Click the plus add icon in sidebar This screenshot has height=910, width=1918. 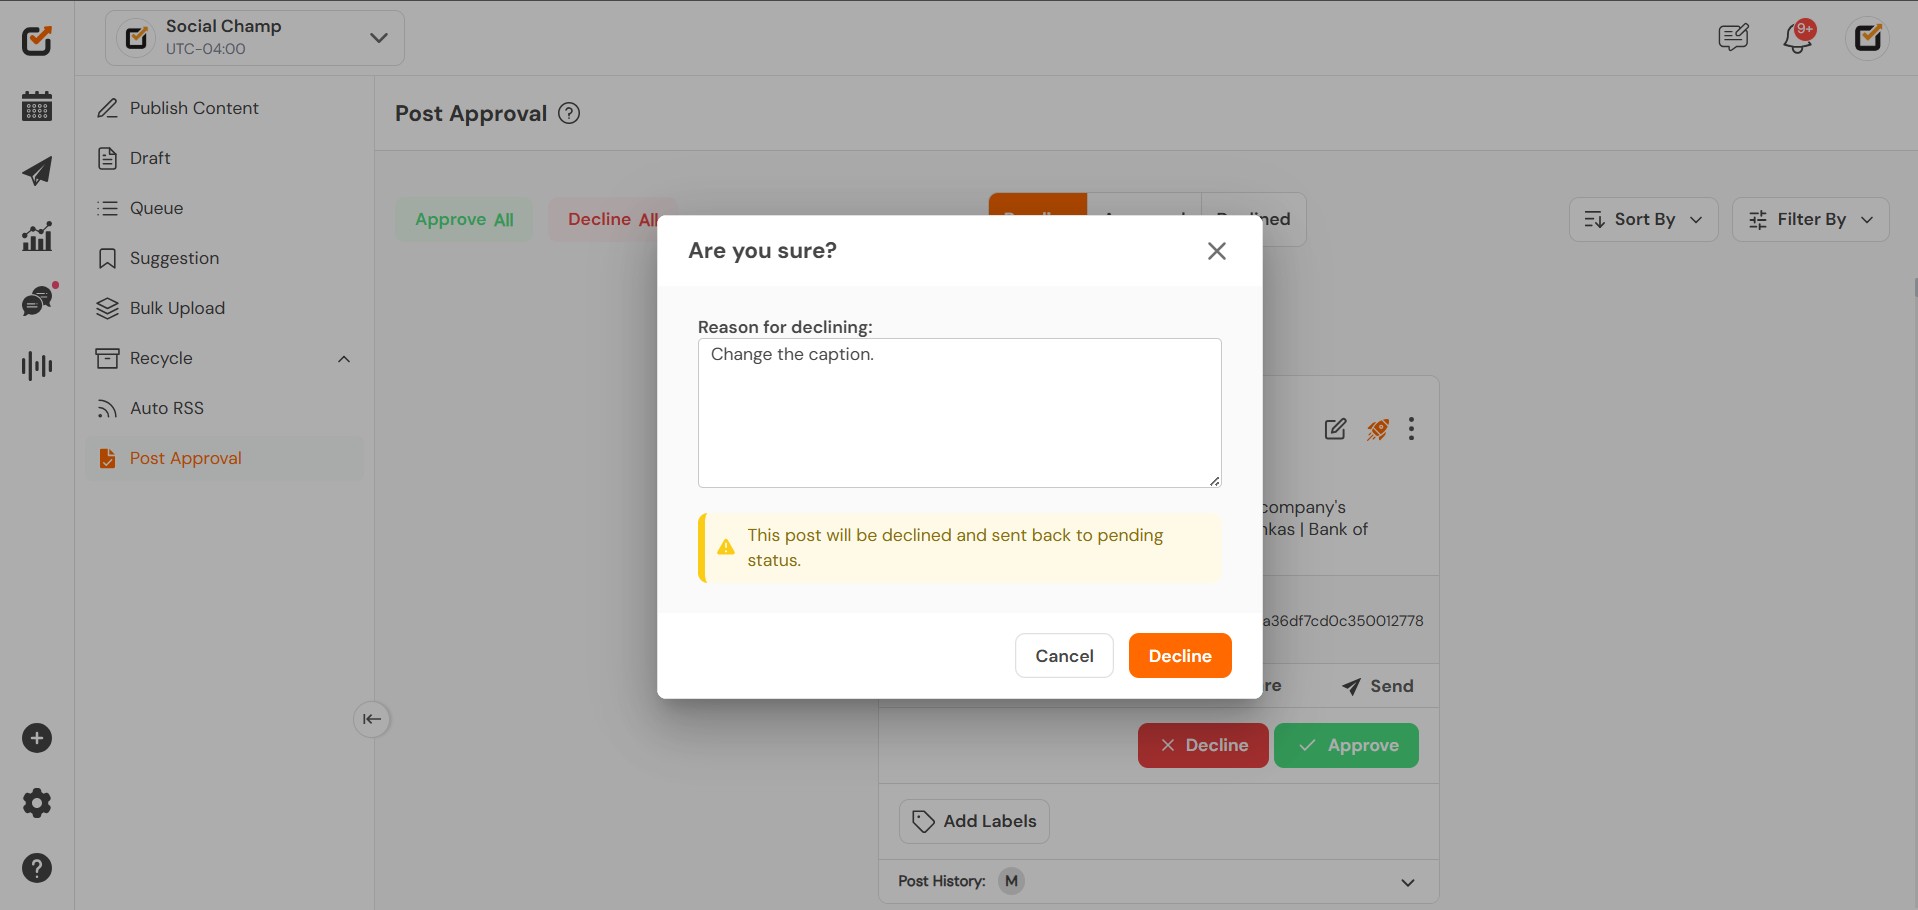[37, 738]
